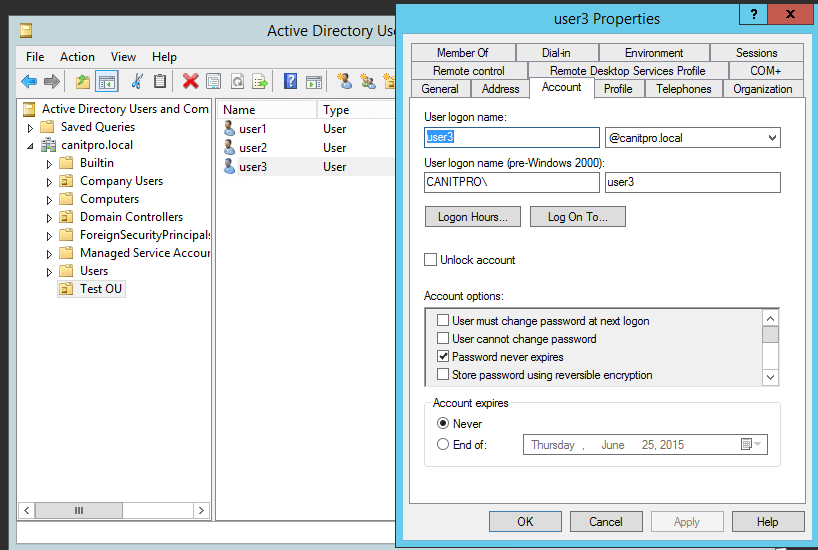This screenshot has width=818, height=550.
Task: Click the Export List icon
Action: 260,81
